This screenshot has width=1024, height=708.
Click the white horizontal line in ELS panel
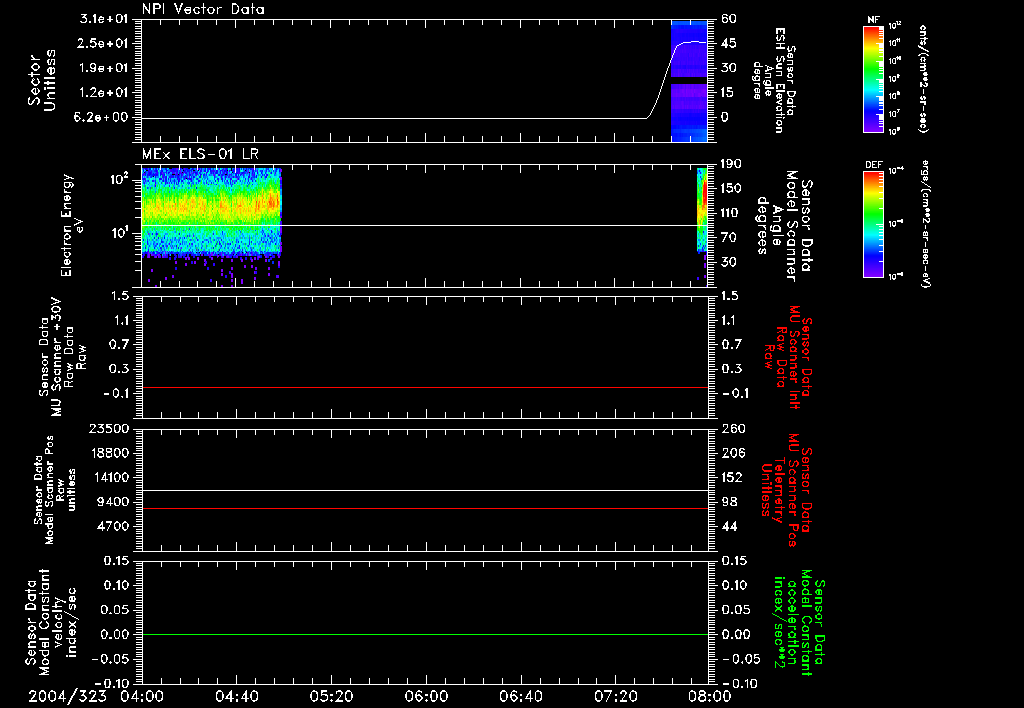click(x=424, y=225)
